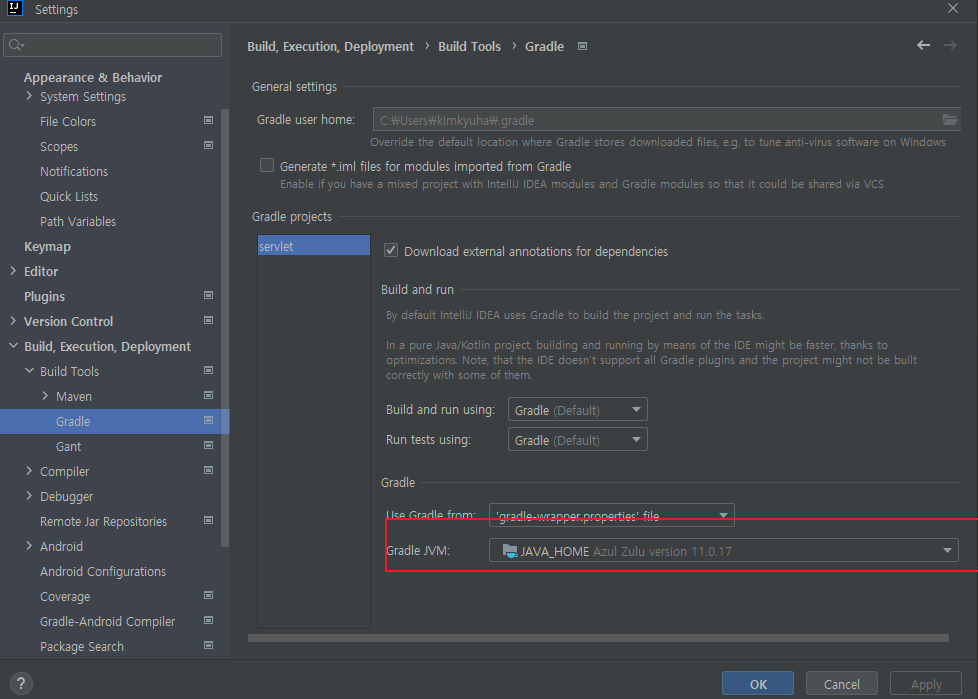
Task: Focus the settings search field
Action: [x=112, y=45]
